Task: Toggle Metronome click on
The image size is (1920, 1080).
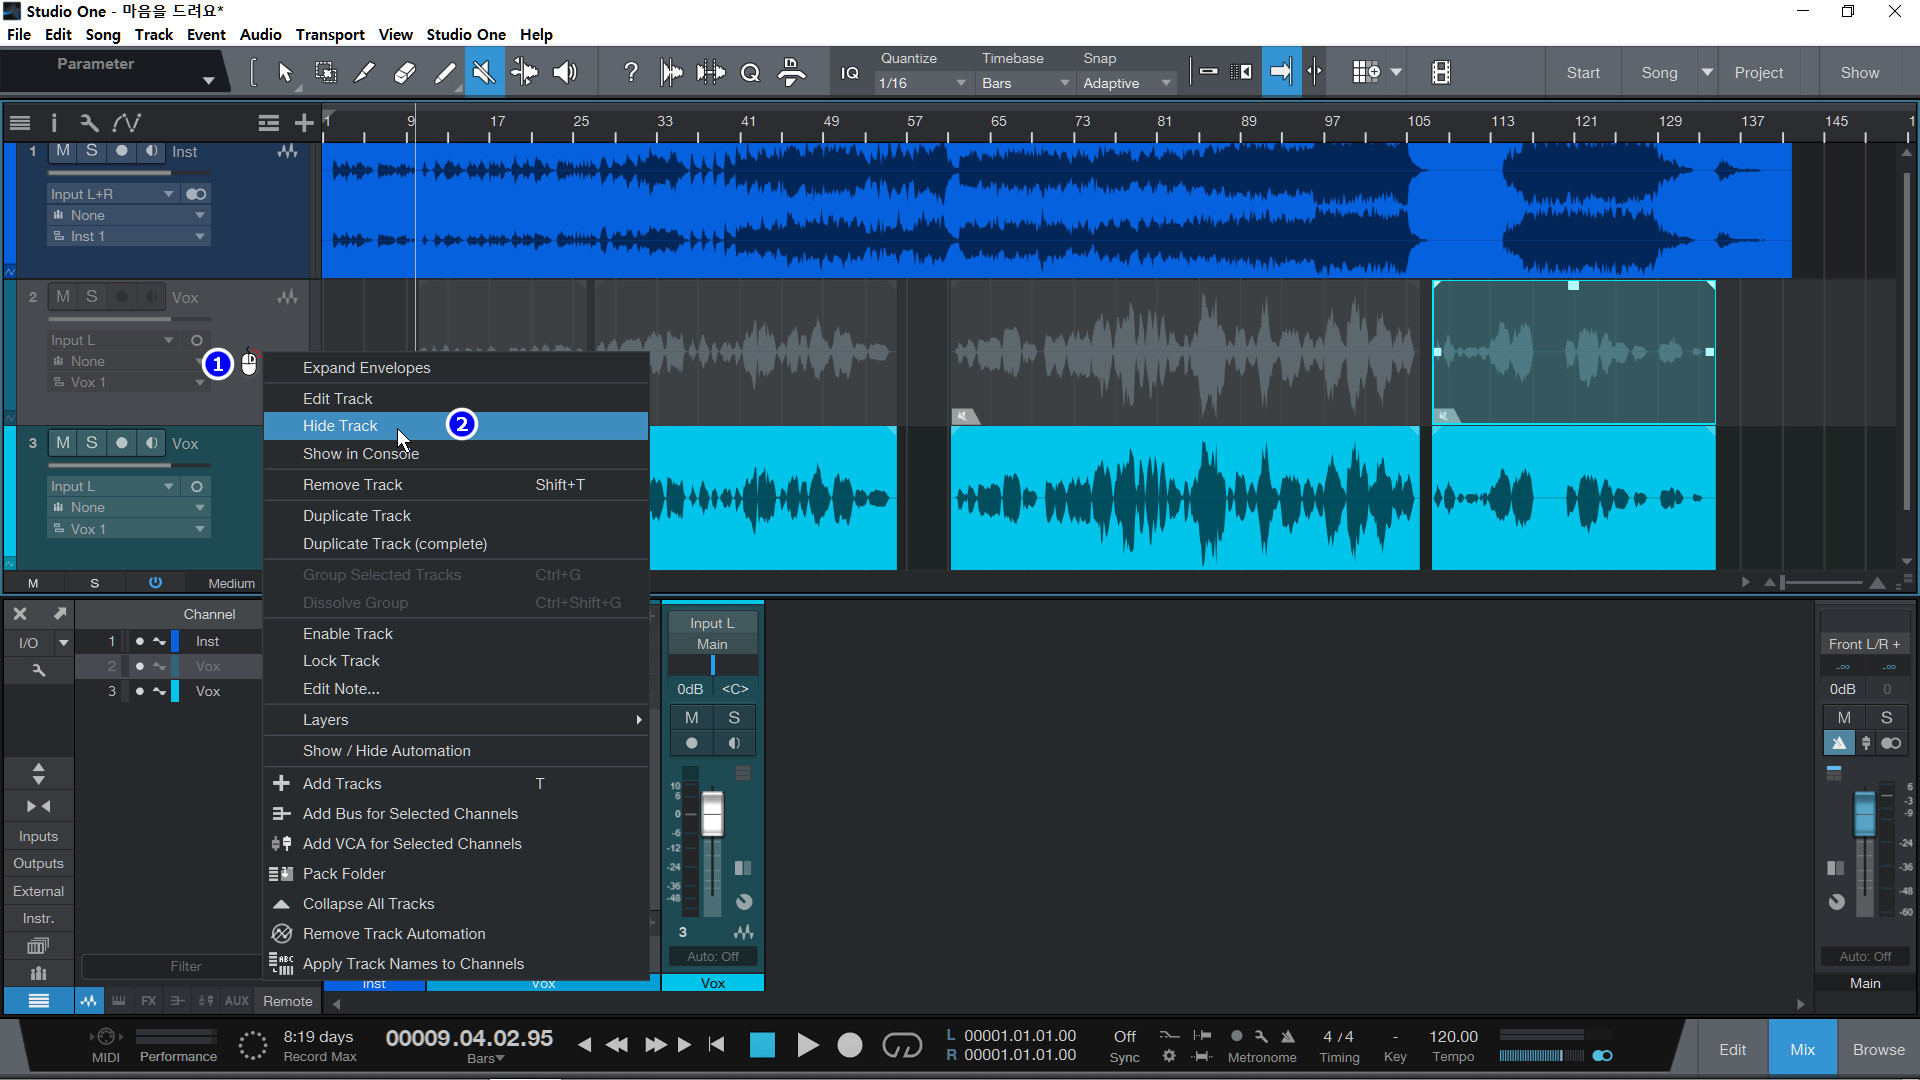Action: click(x=1288, y=1037)
